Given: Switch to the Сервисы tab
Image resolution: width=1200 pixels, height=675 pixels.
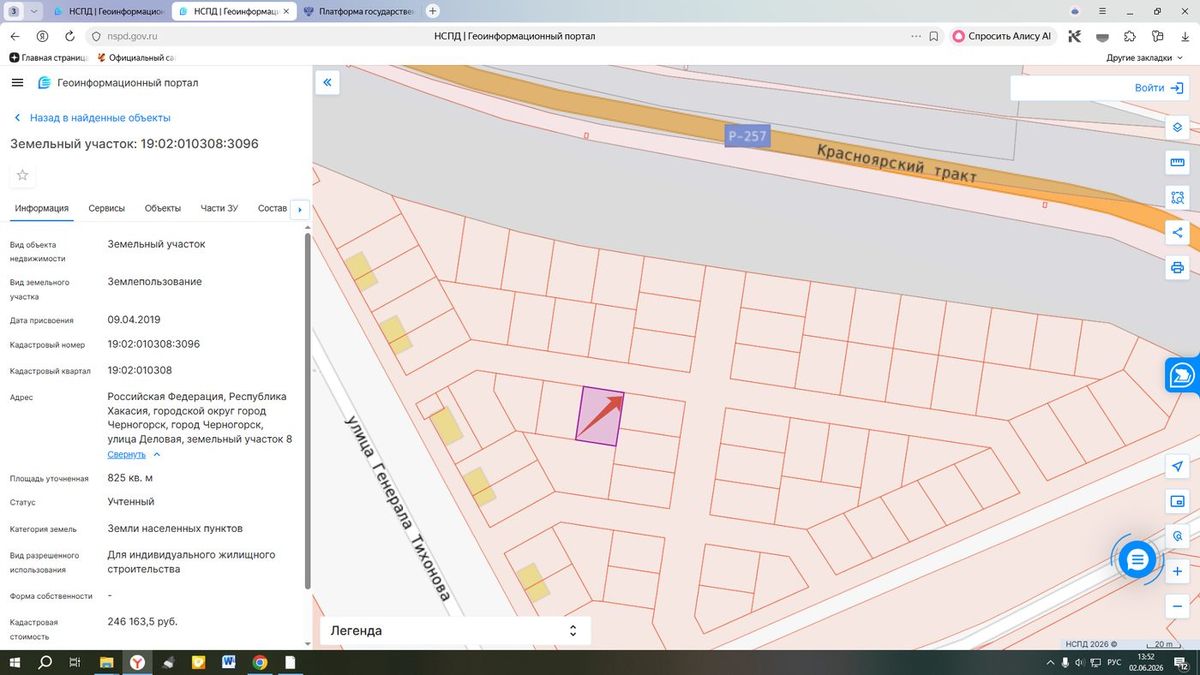Looking at the screenshot, I should 107,208.
